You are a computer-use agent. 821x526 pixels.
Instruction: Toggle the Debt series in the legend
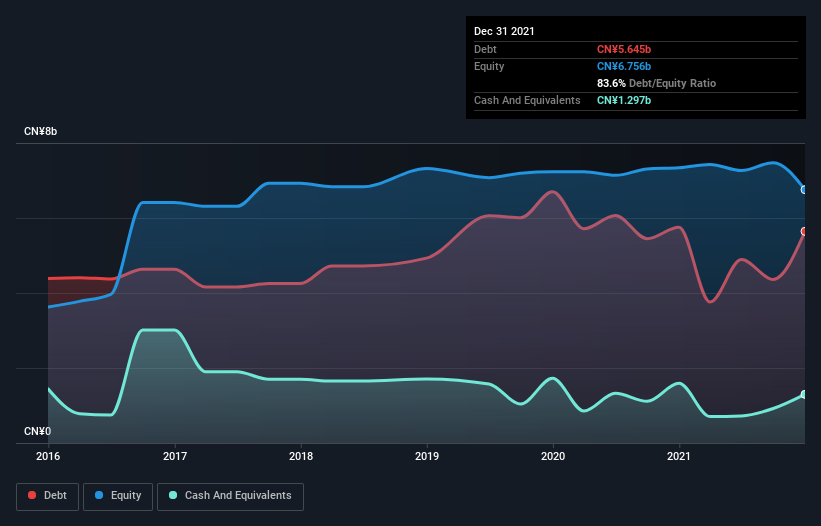tap(47, 496)
